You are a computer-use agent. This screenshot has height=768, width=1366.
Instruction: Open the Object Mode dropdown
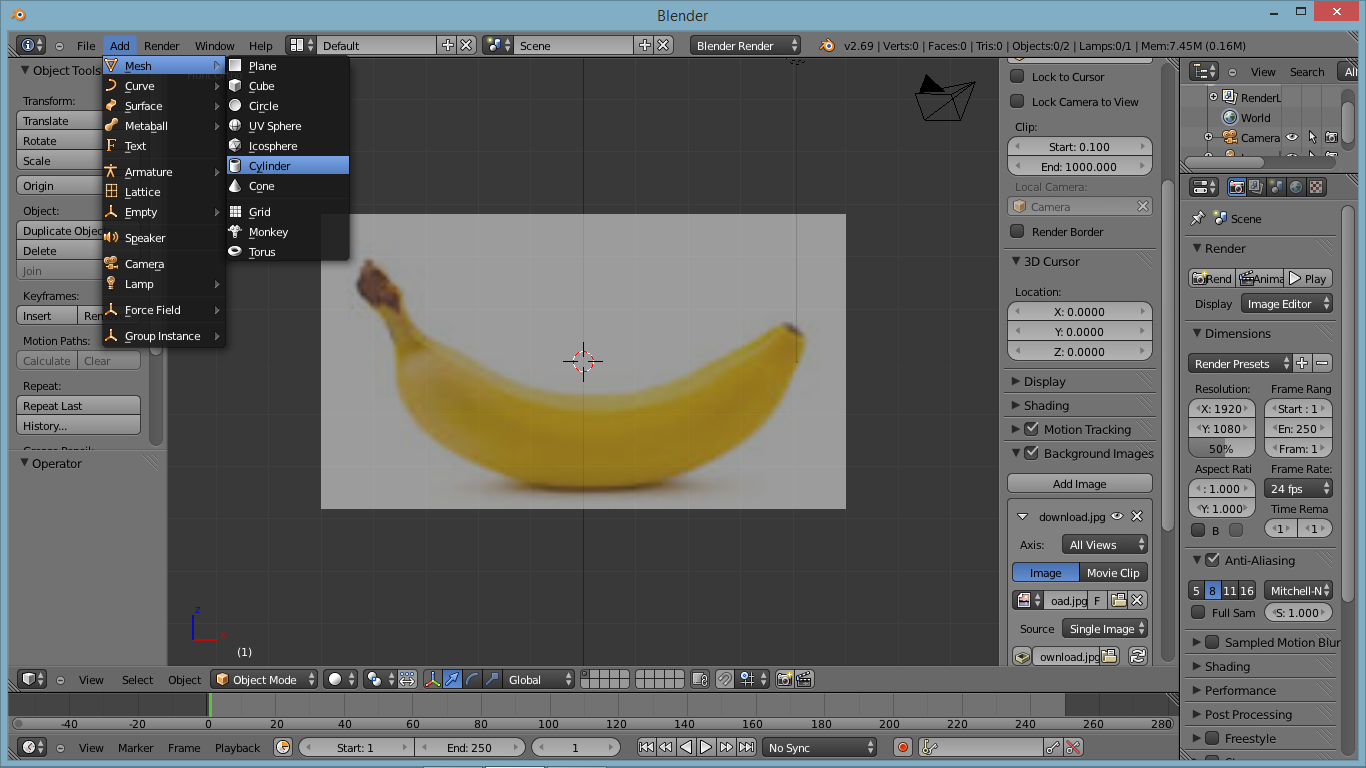coord(264,680)
